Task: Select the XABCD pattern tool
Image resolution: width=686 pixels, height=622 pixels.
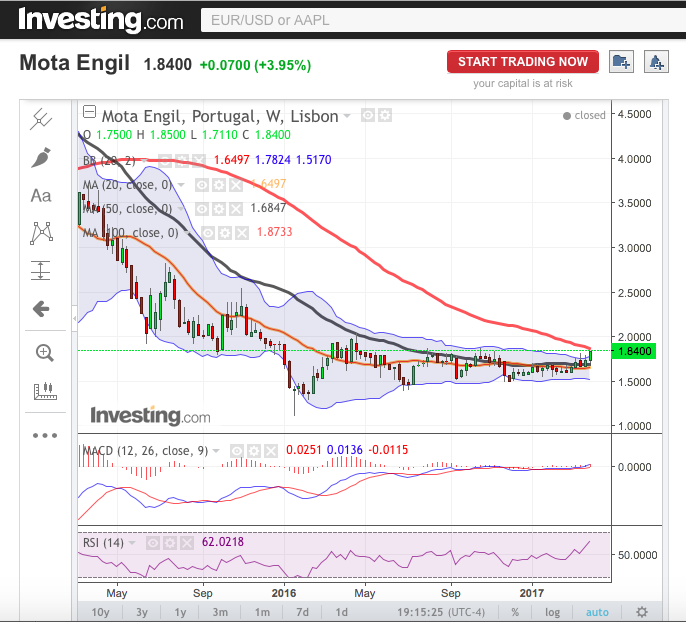Action: (x=41, y=233)
